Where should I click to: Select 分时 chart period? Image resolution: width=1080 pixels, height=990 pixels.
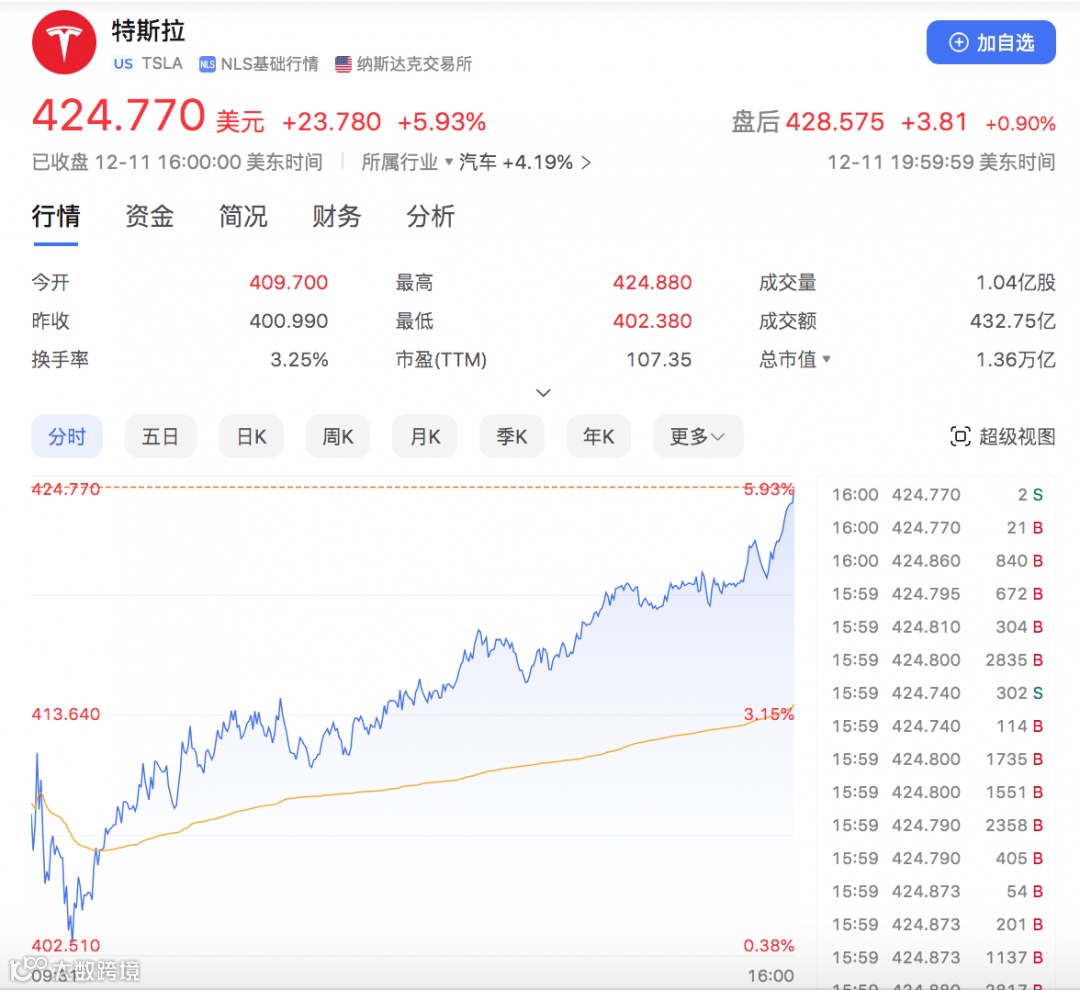click(x=67, y=436)
